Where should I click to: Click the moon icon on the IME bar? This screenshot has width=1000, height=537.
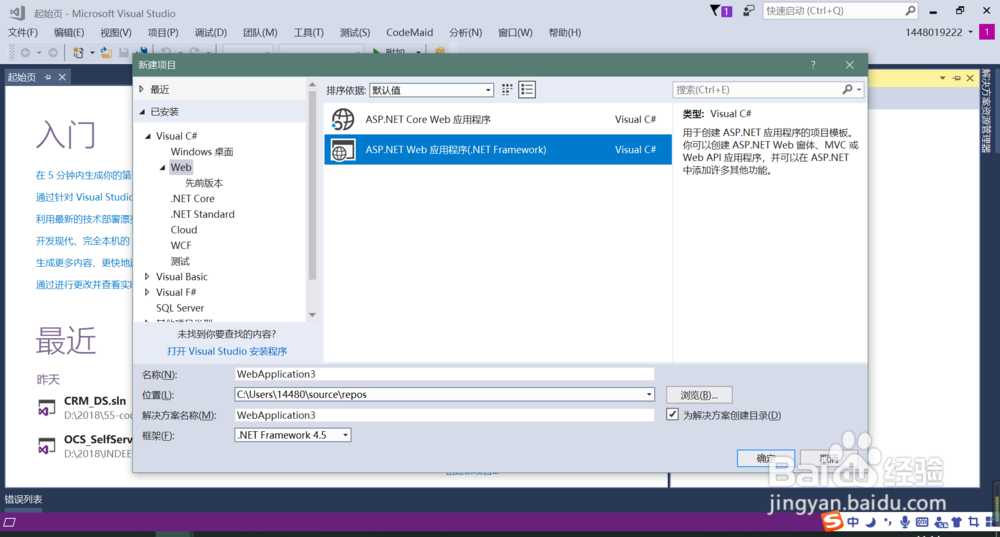(871, 522)
